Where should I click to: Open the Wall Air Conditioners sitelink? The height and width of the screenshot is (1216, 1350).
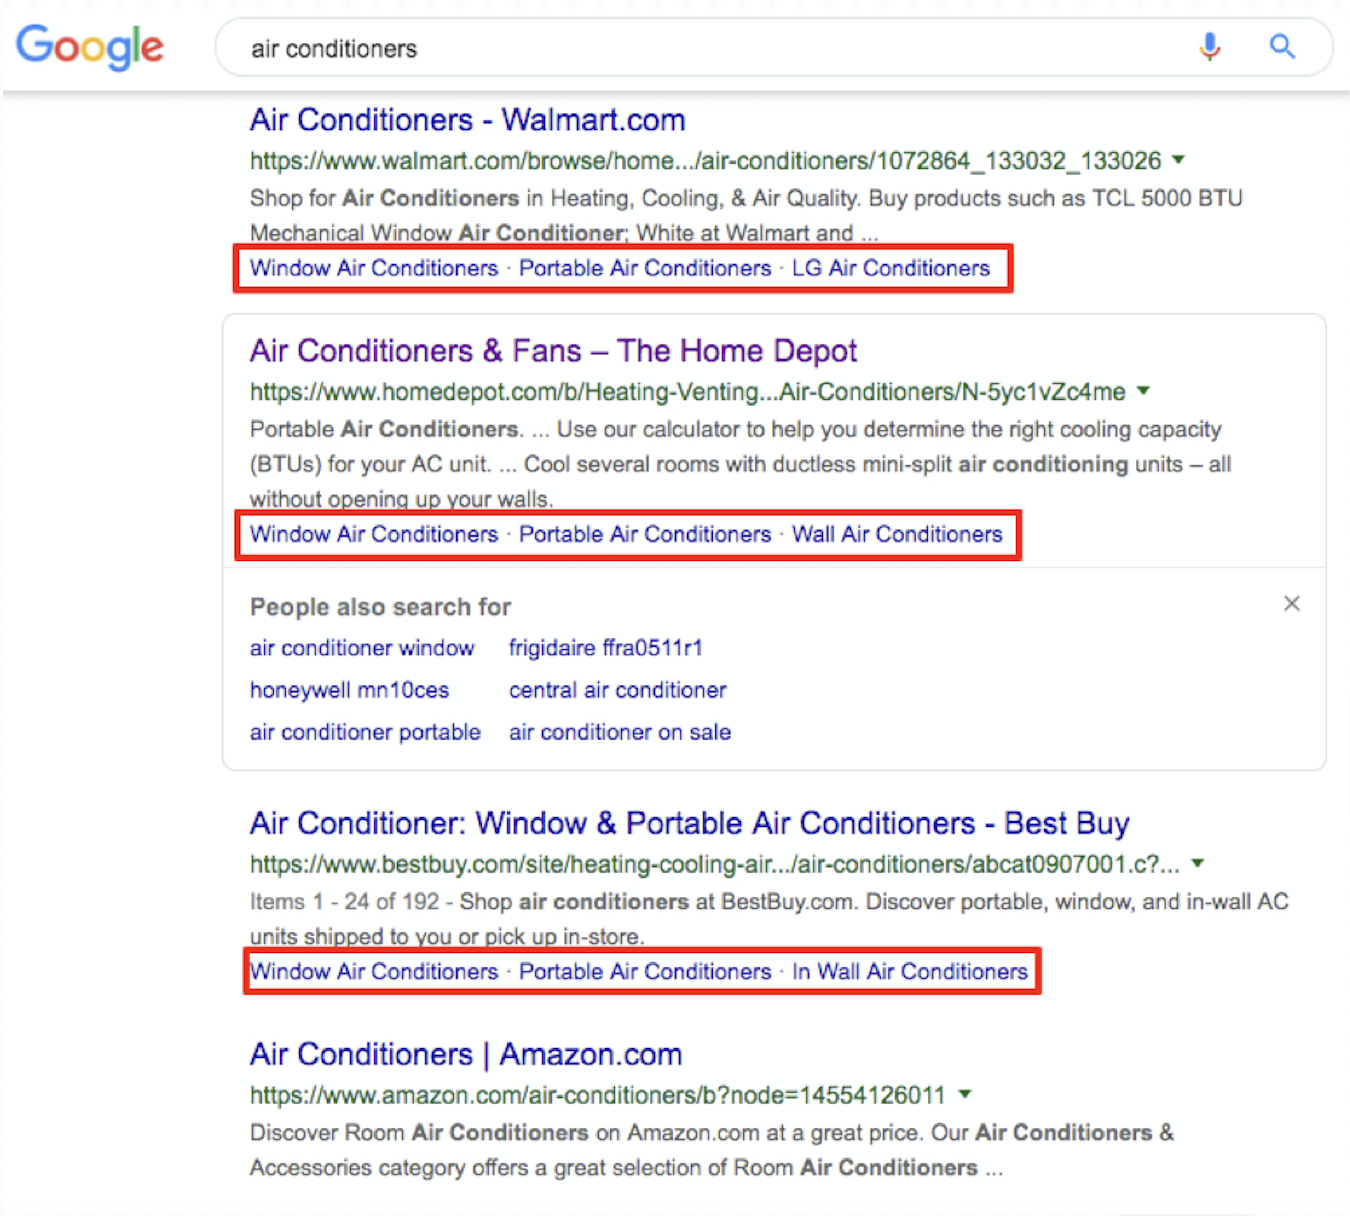pos(897,534)
